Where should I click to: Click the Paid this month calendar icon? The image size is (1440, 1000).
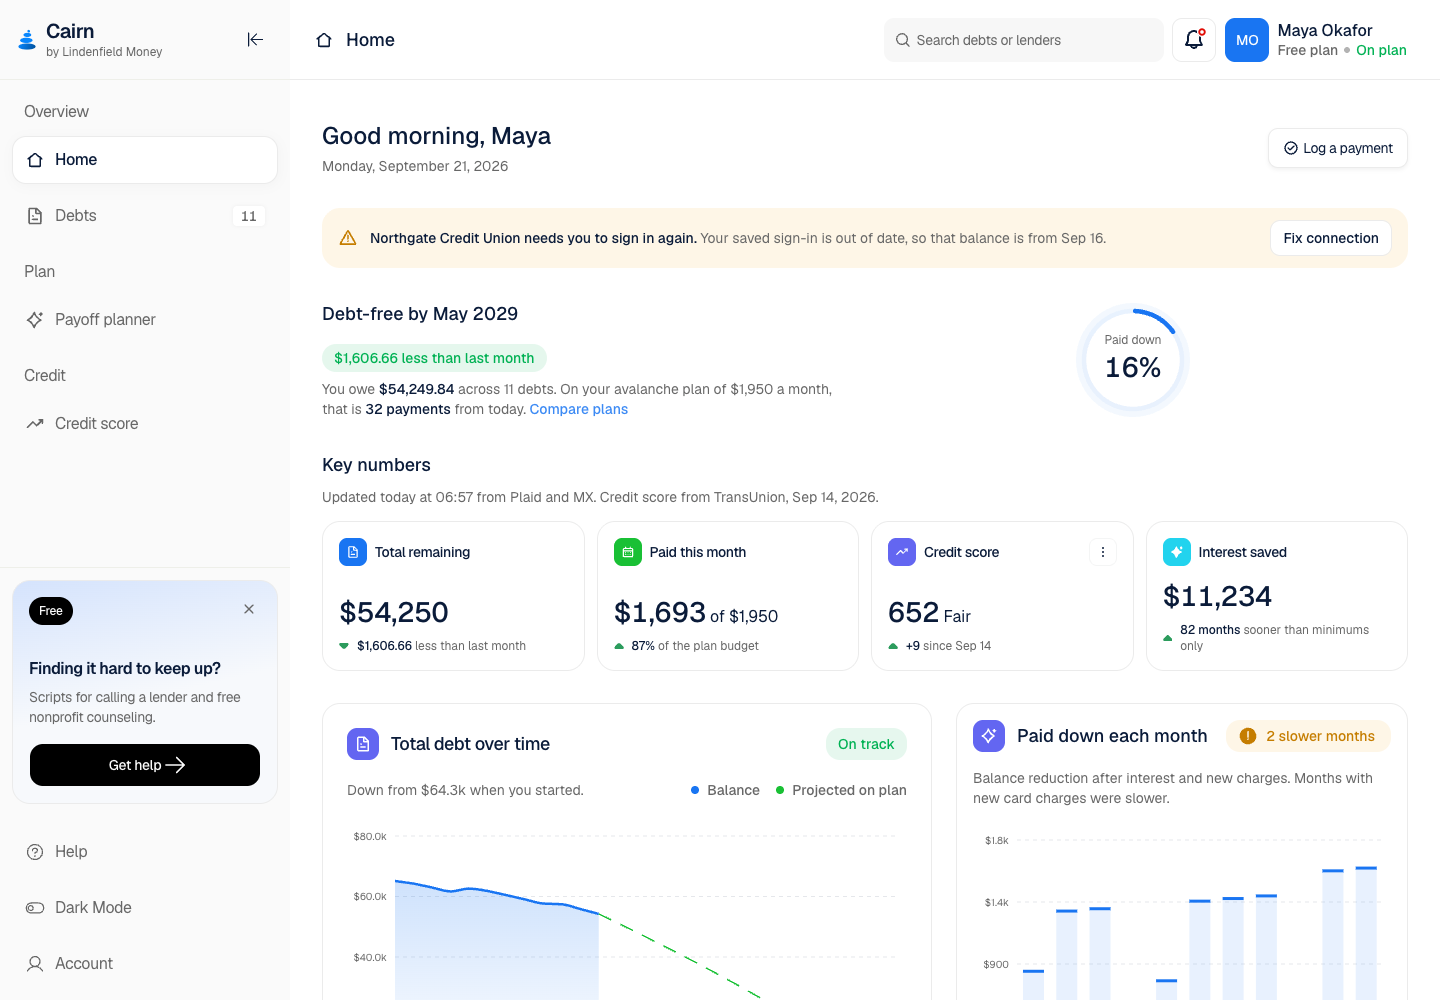(628, 552)
